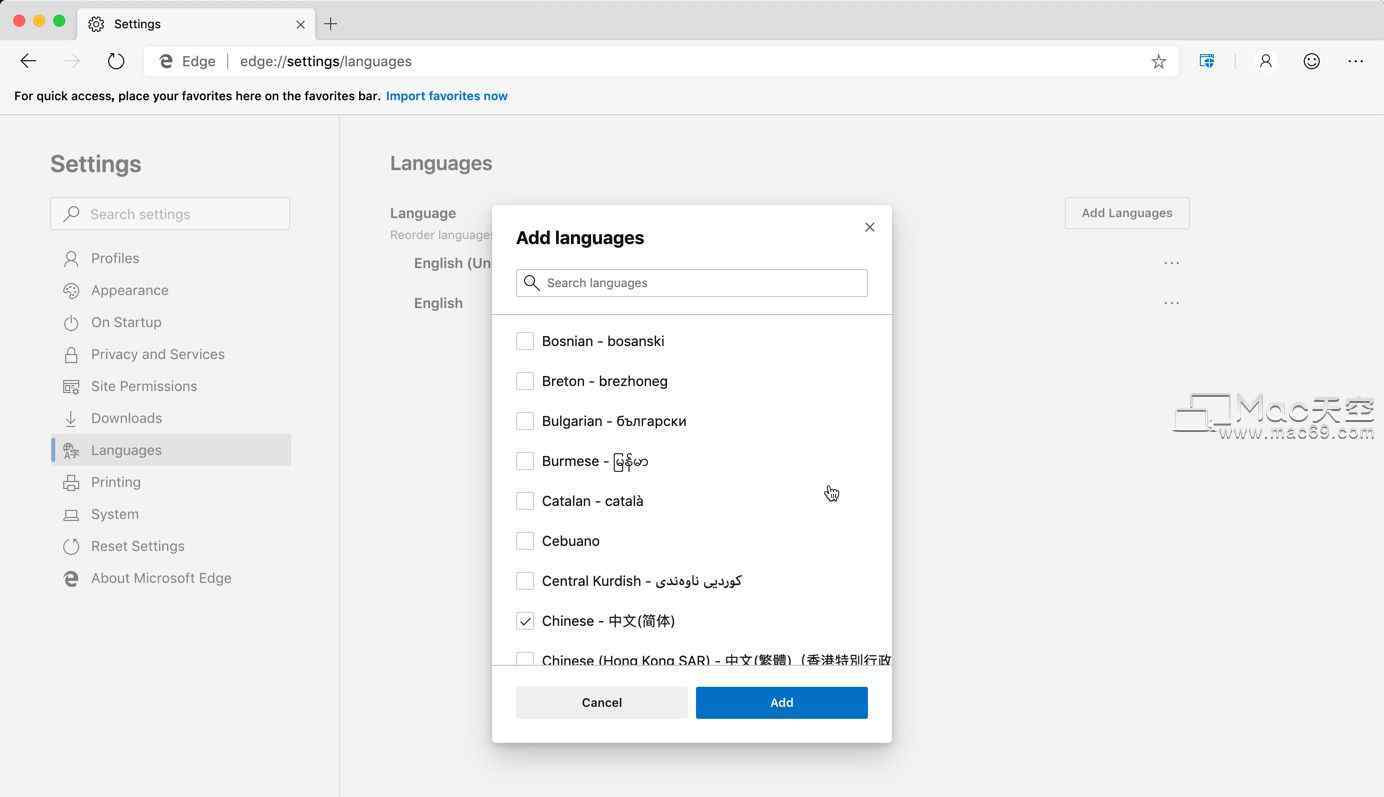
Task: Click the blue Add button
Action: (781, 702)
